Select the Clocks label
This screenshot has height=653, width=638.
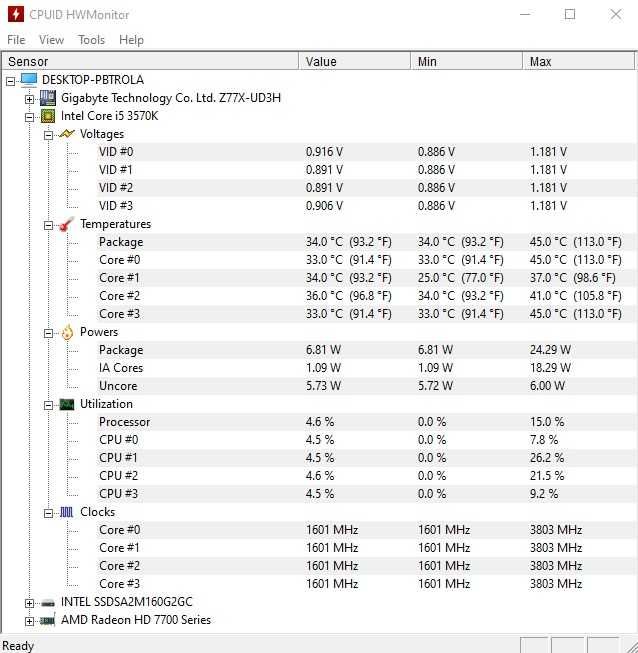[97, 512]
